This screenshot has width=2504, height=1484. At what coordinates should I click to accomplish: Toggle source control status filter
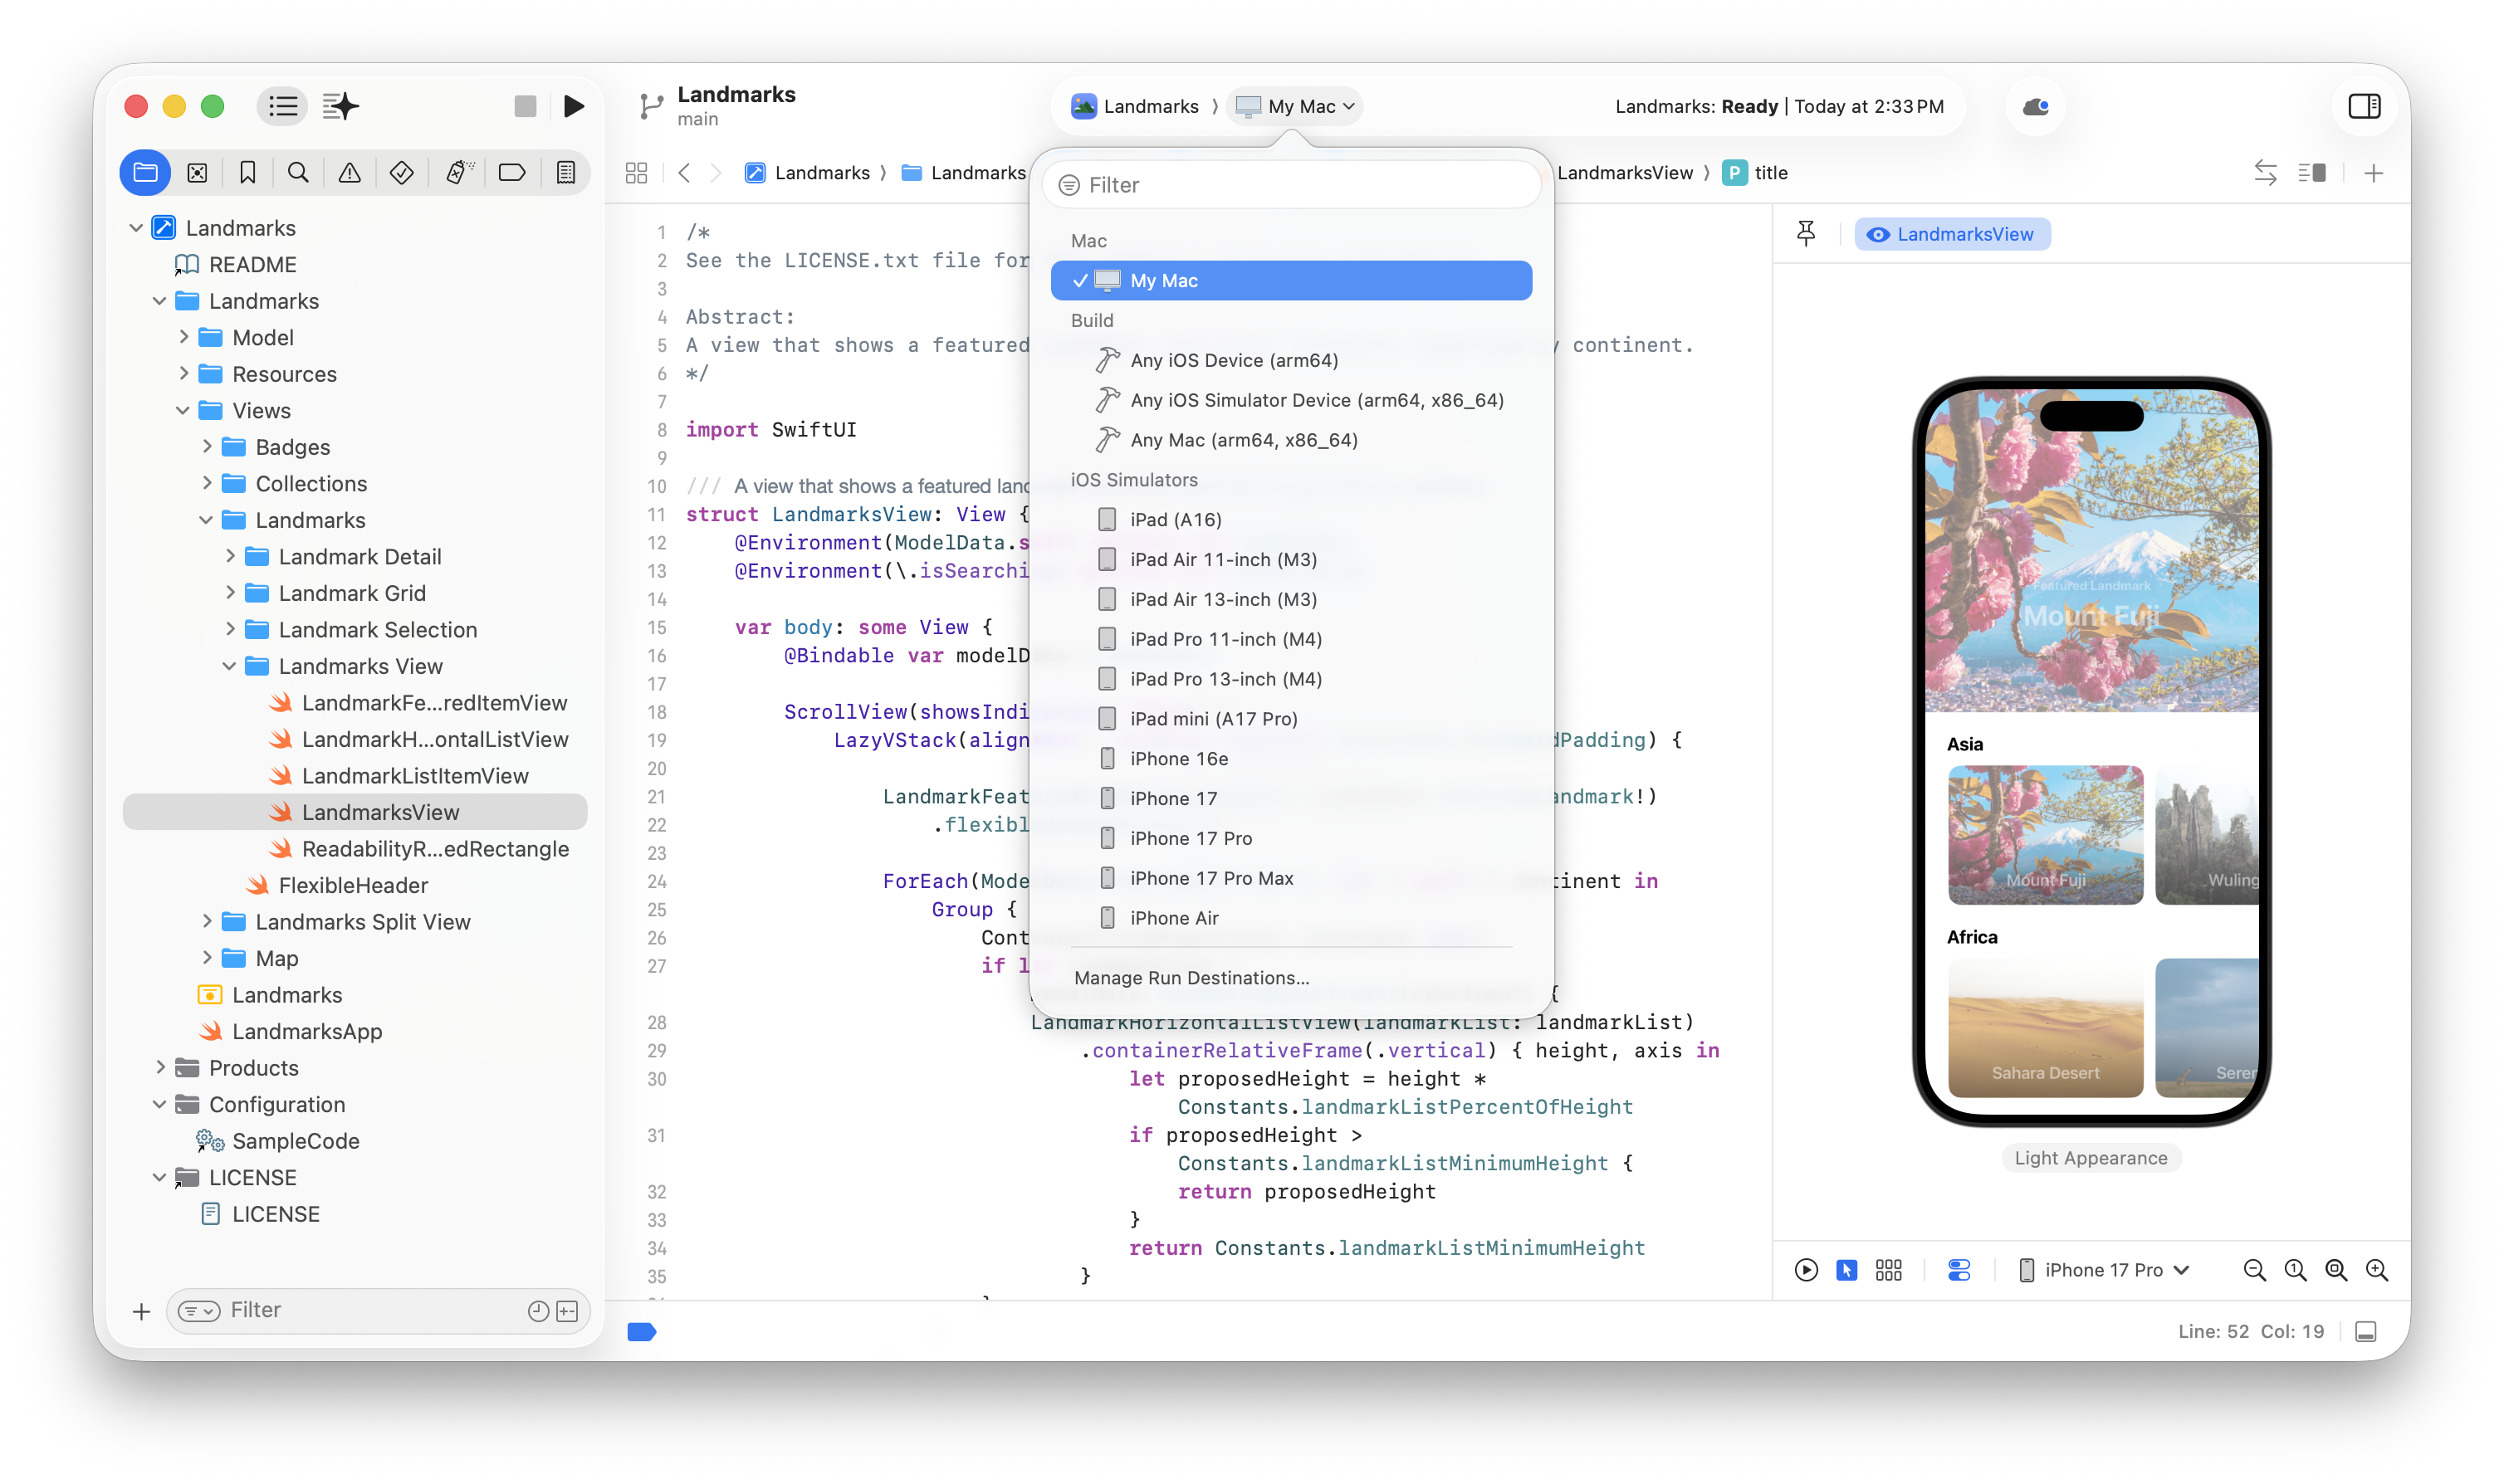point(567,1311)
